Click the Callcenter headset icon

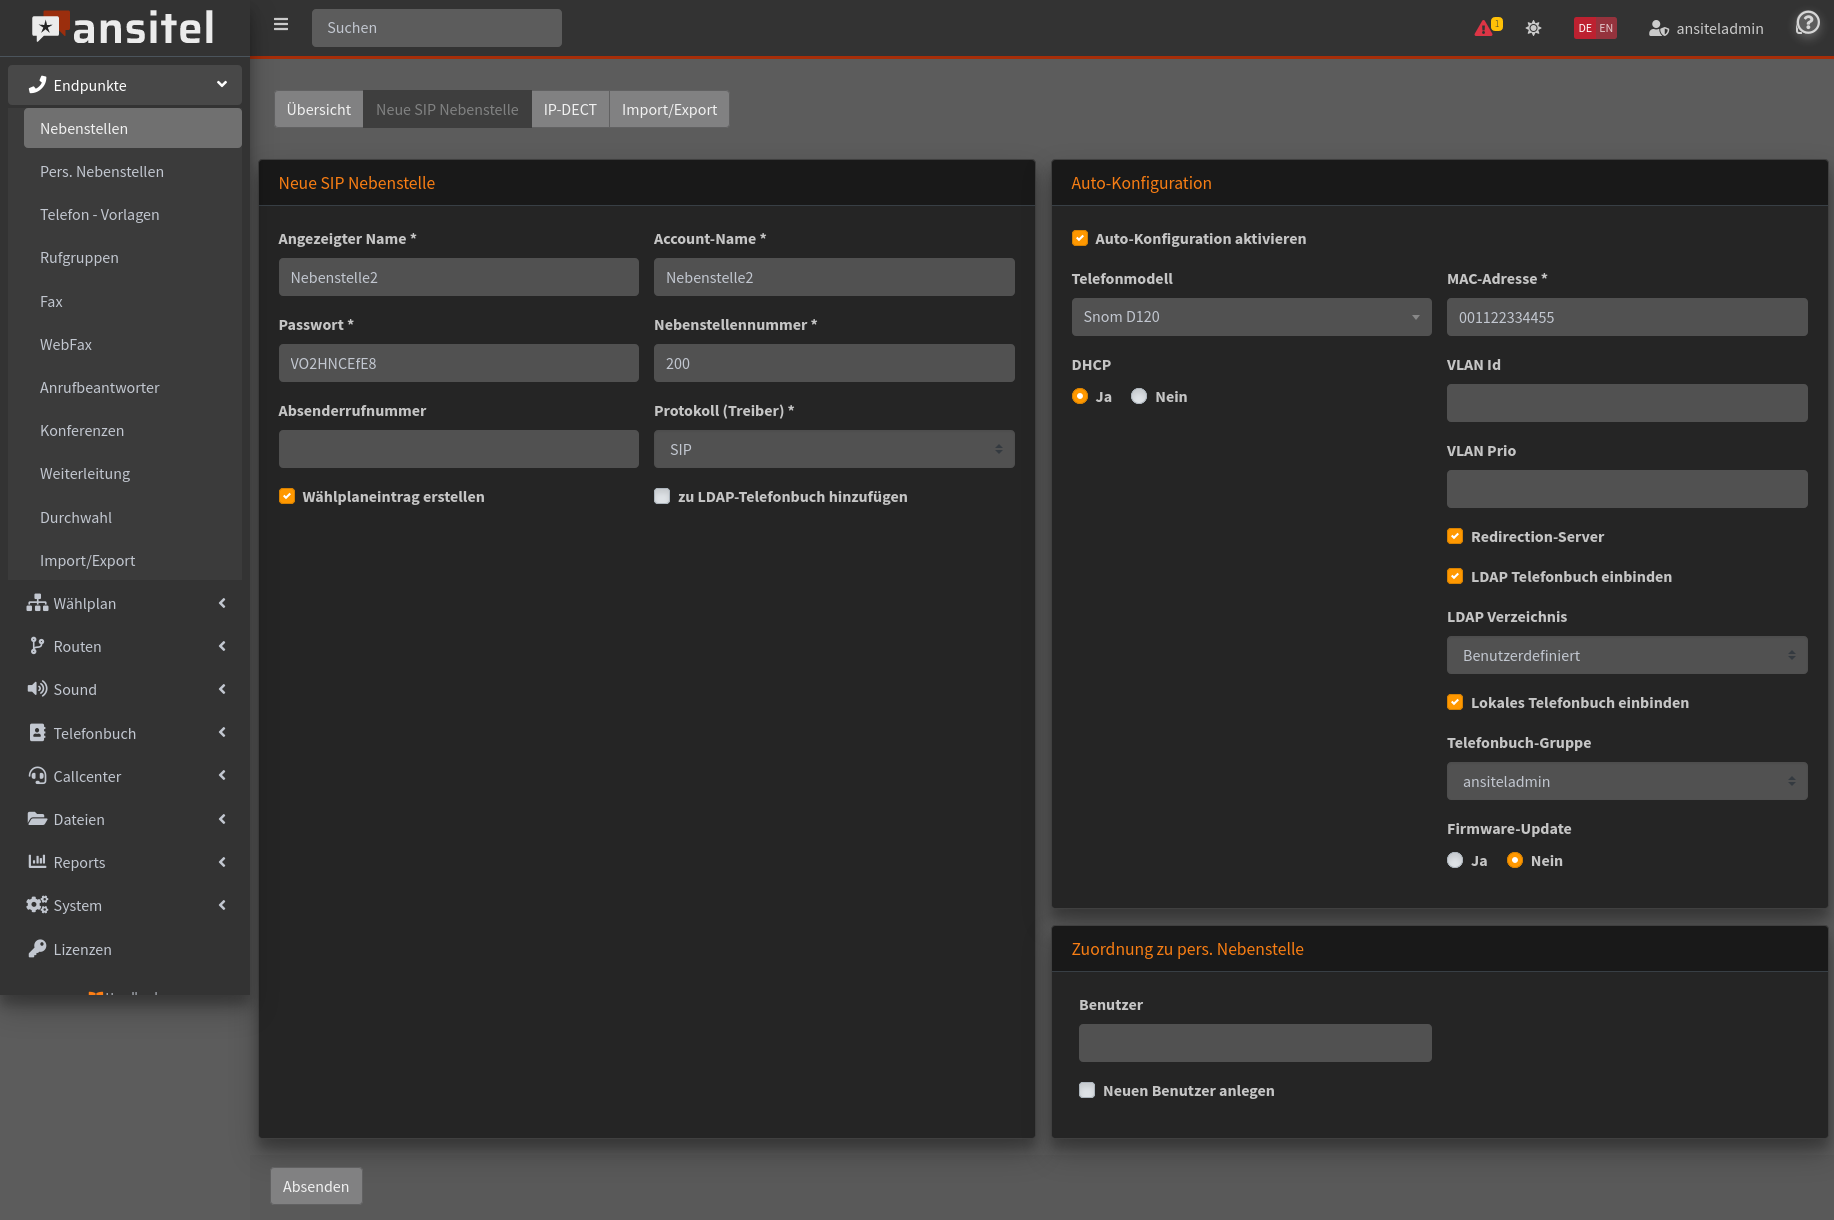click(37, 776)
